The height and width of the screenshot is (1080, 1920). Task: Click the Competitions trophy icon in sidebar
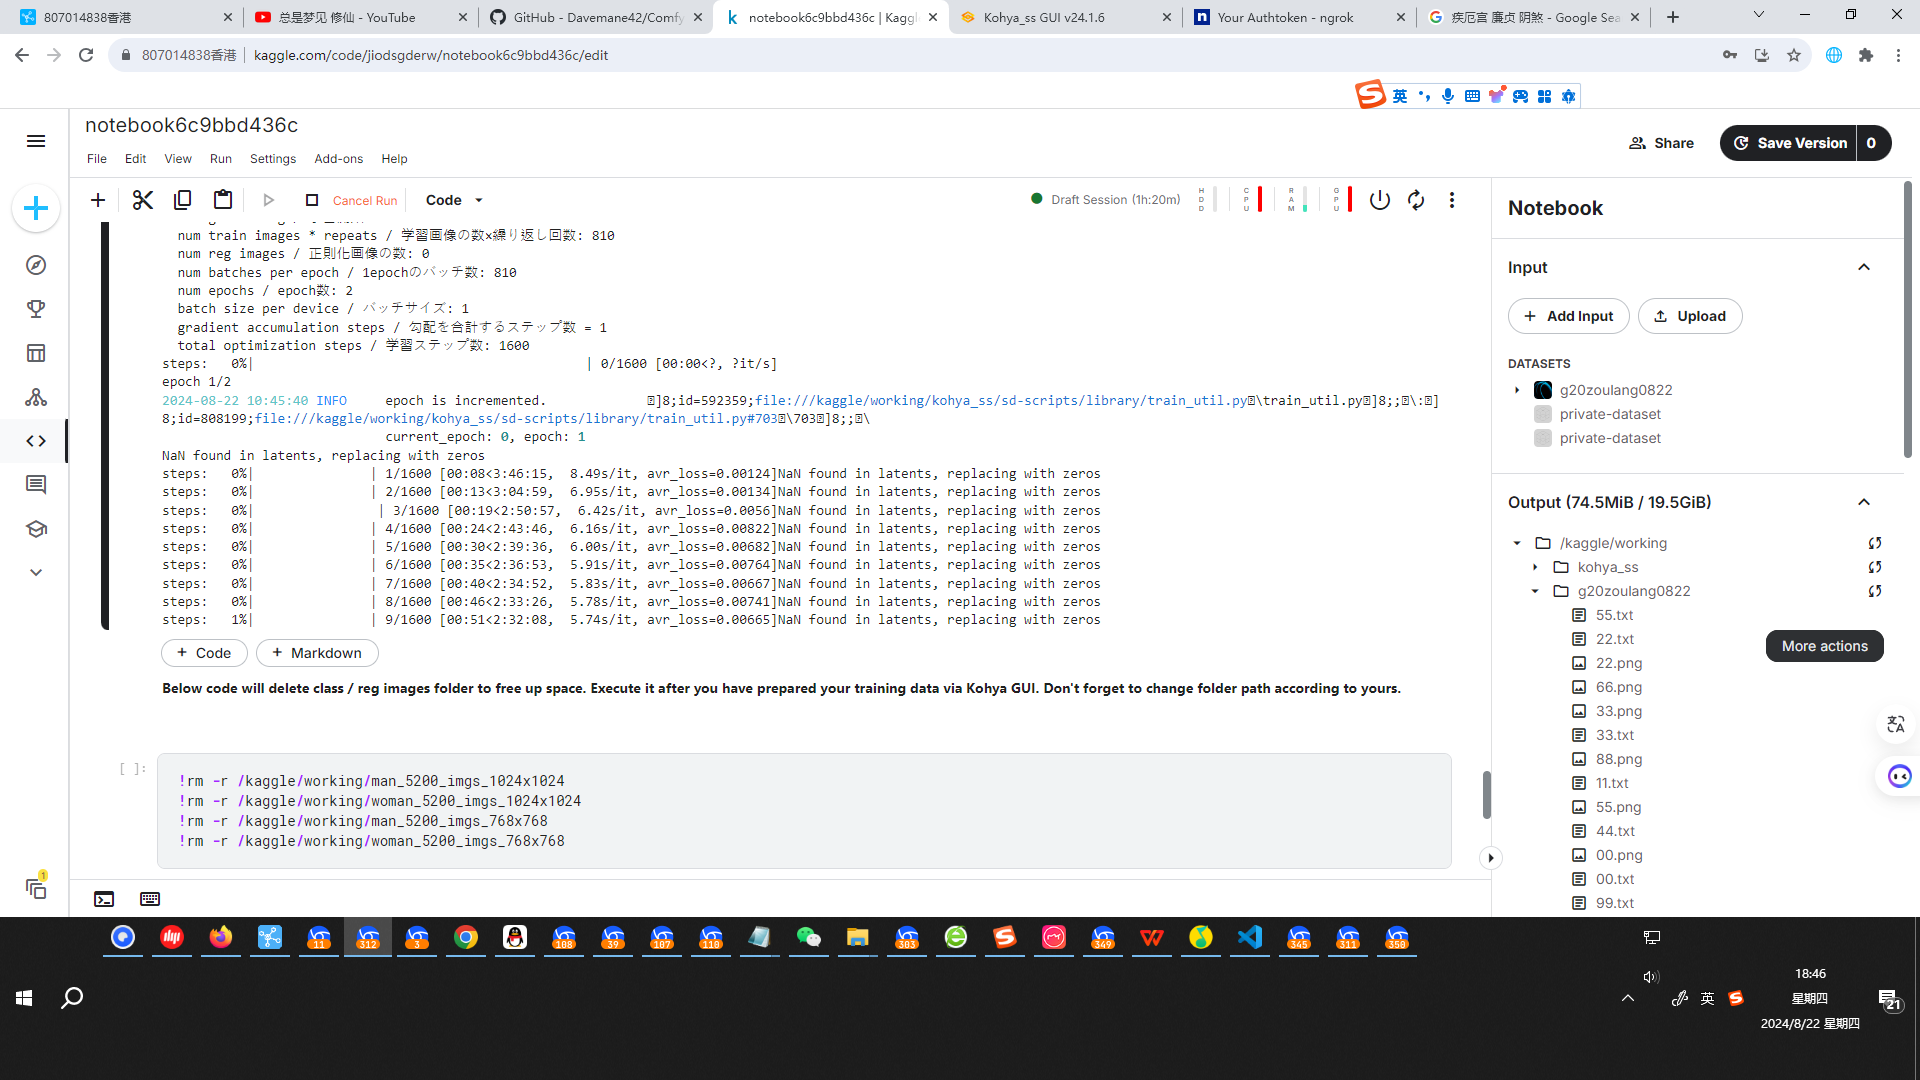(36, 309)
